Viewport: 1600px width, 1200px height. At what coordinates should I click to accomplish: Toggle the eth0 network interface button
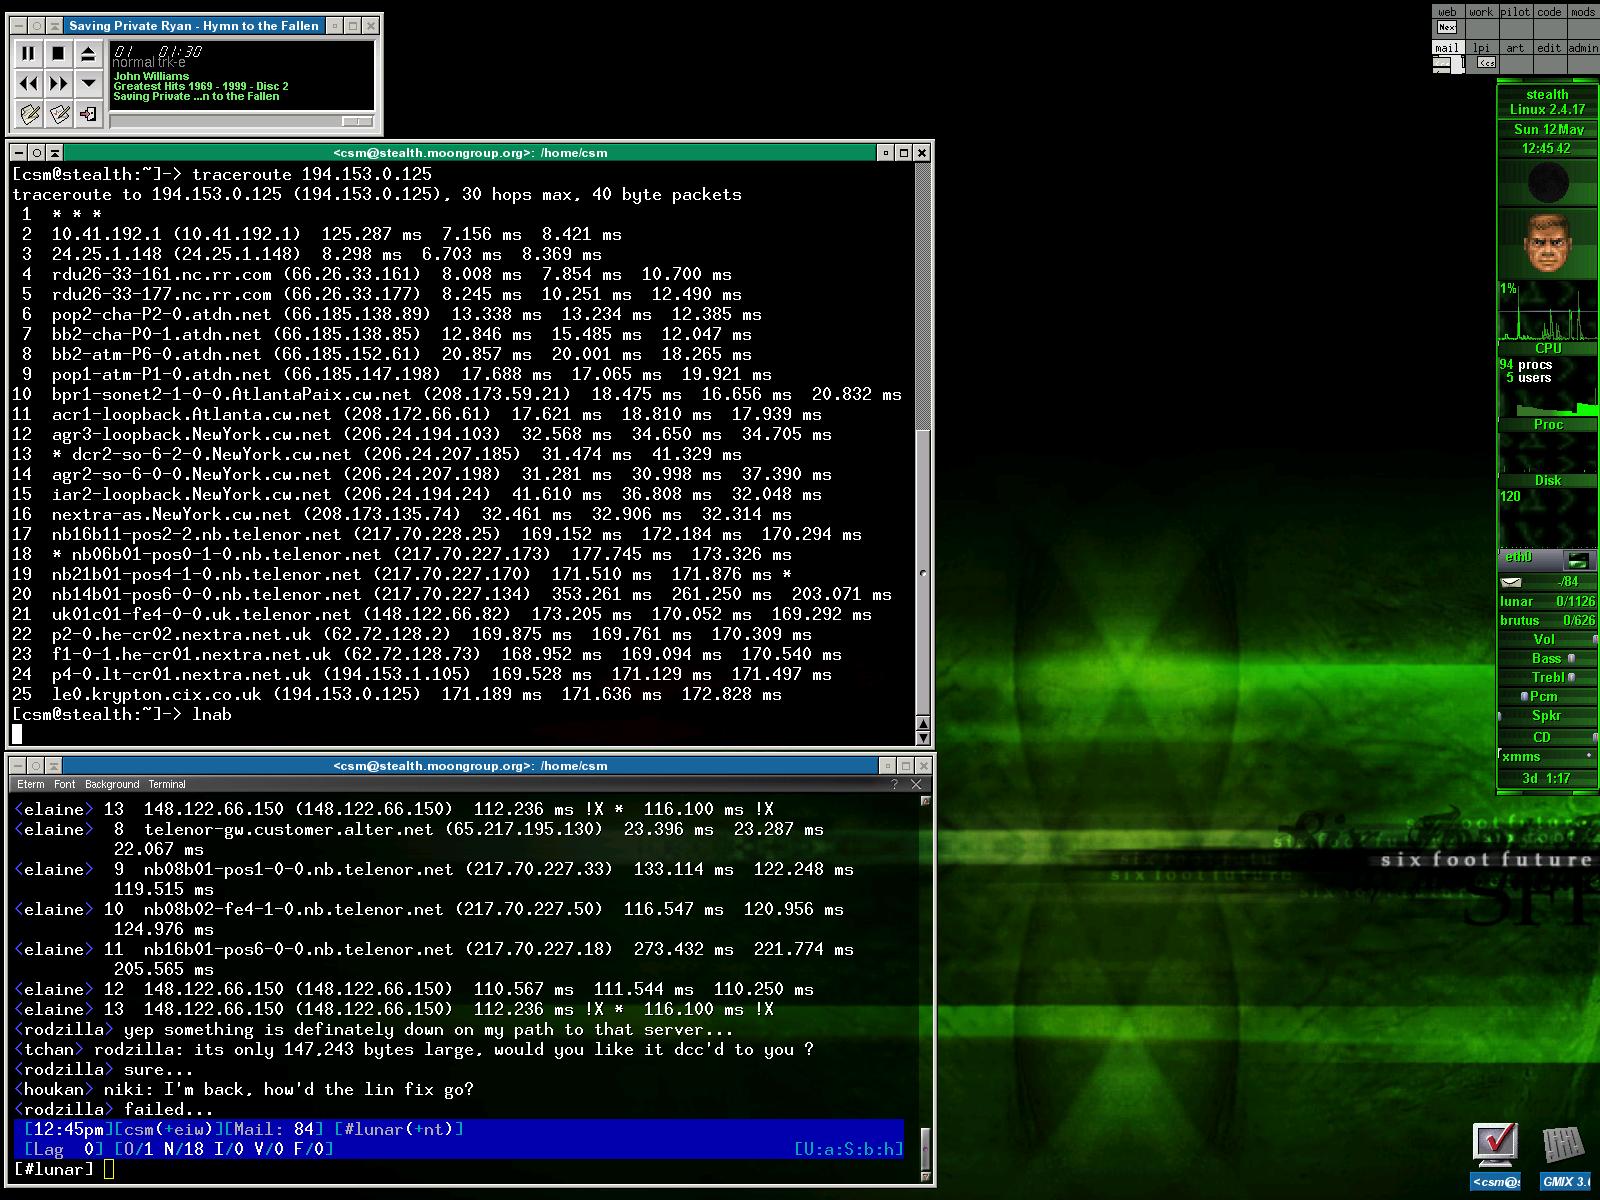1577,560
